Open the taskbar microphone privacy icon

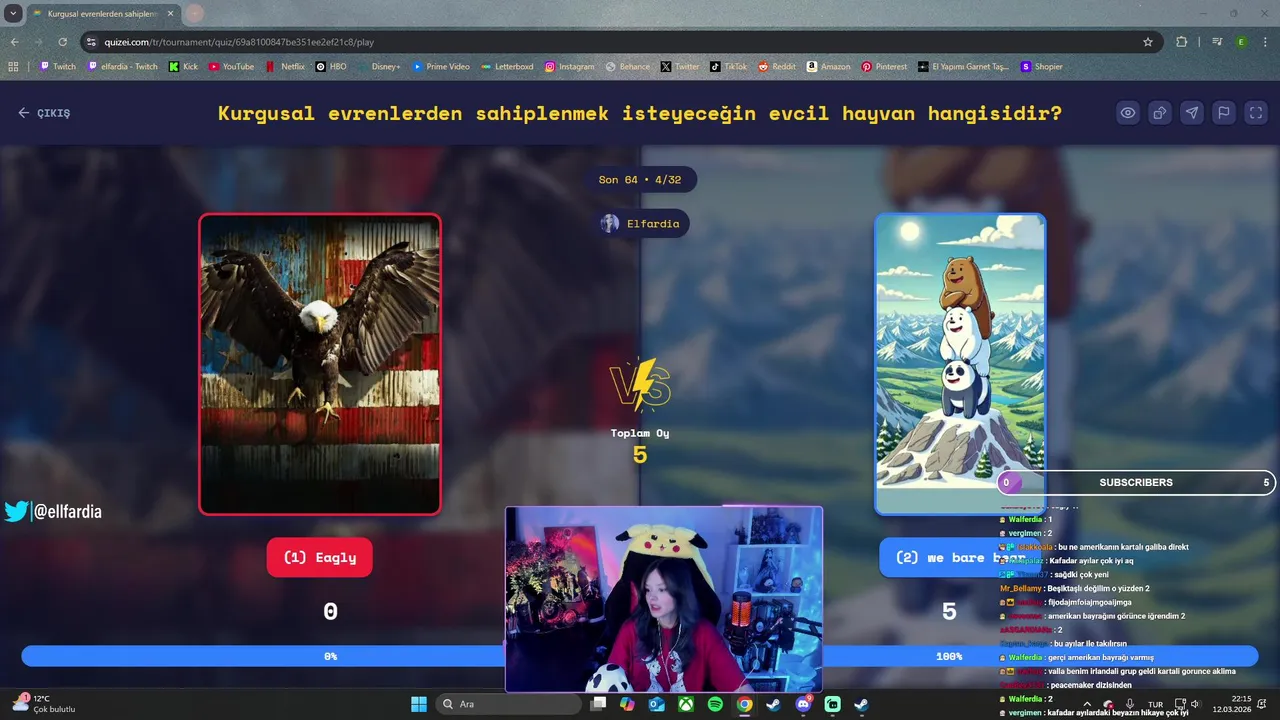[1129, 704]
